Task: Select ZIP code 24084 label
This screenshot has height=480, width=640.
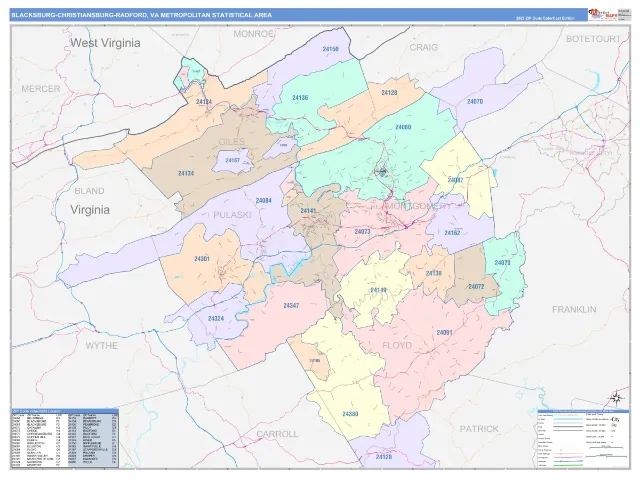Action: coord(264,201)
